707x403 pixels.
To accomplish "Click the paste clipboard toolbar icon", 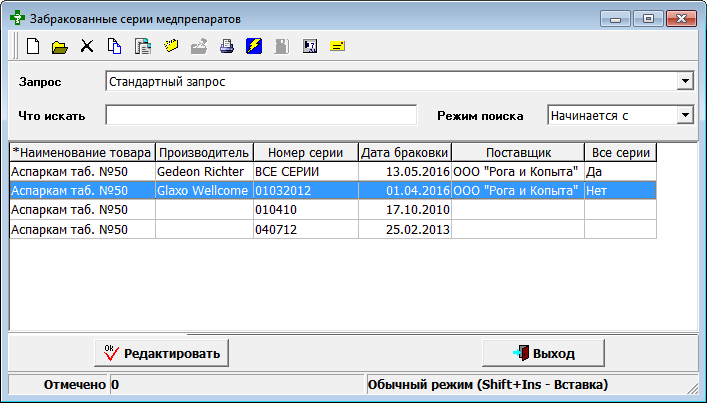I will 142,46.
